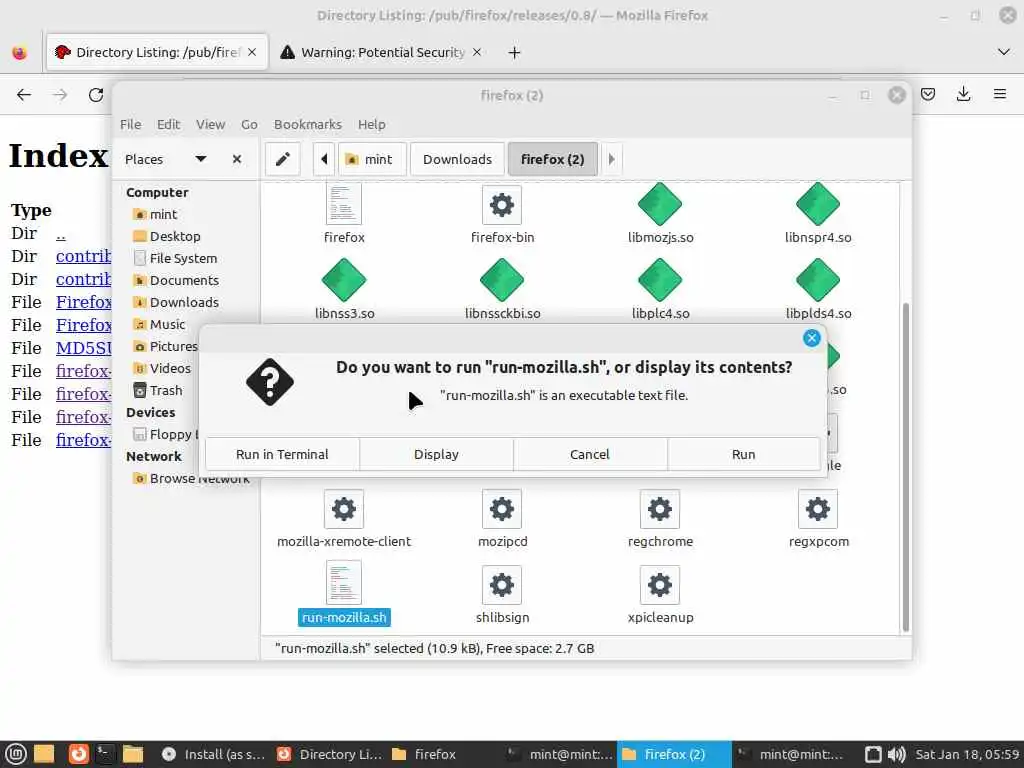Open terminal launcher in taskbar

(x=105, y=754)
